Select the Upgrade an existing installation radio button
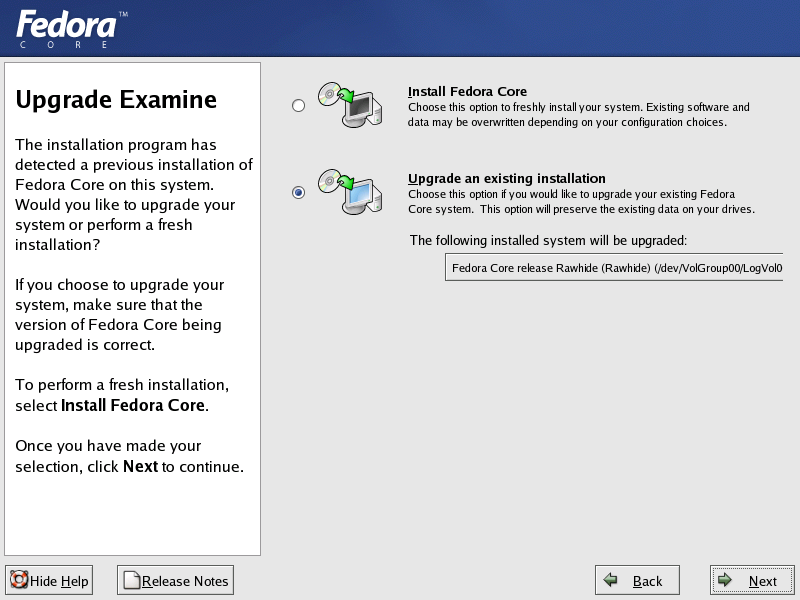Viewport: 800px width, 600px height. click(x=298, y=192)
